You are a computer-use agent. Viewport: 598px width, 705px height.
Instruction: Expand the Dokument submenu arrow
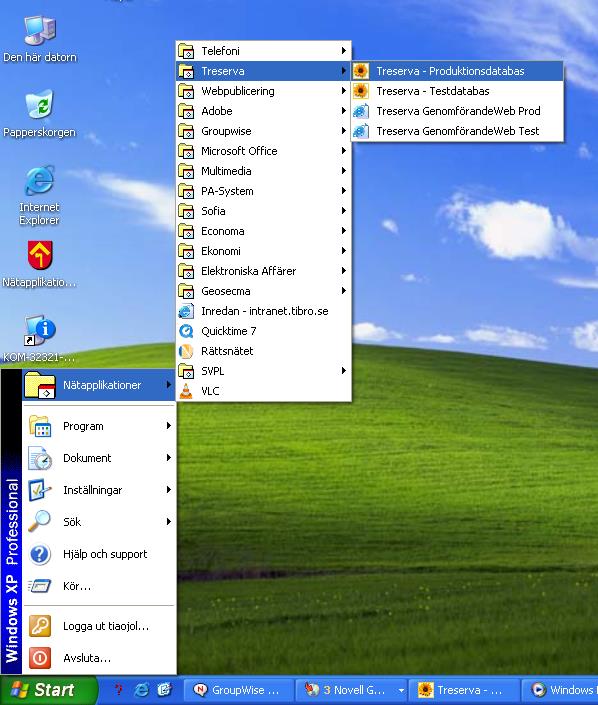click(169, 458)
